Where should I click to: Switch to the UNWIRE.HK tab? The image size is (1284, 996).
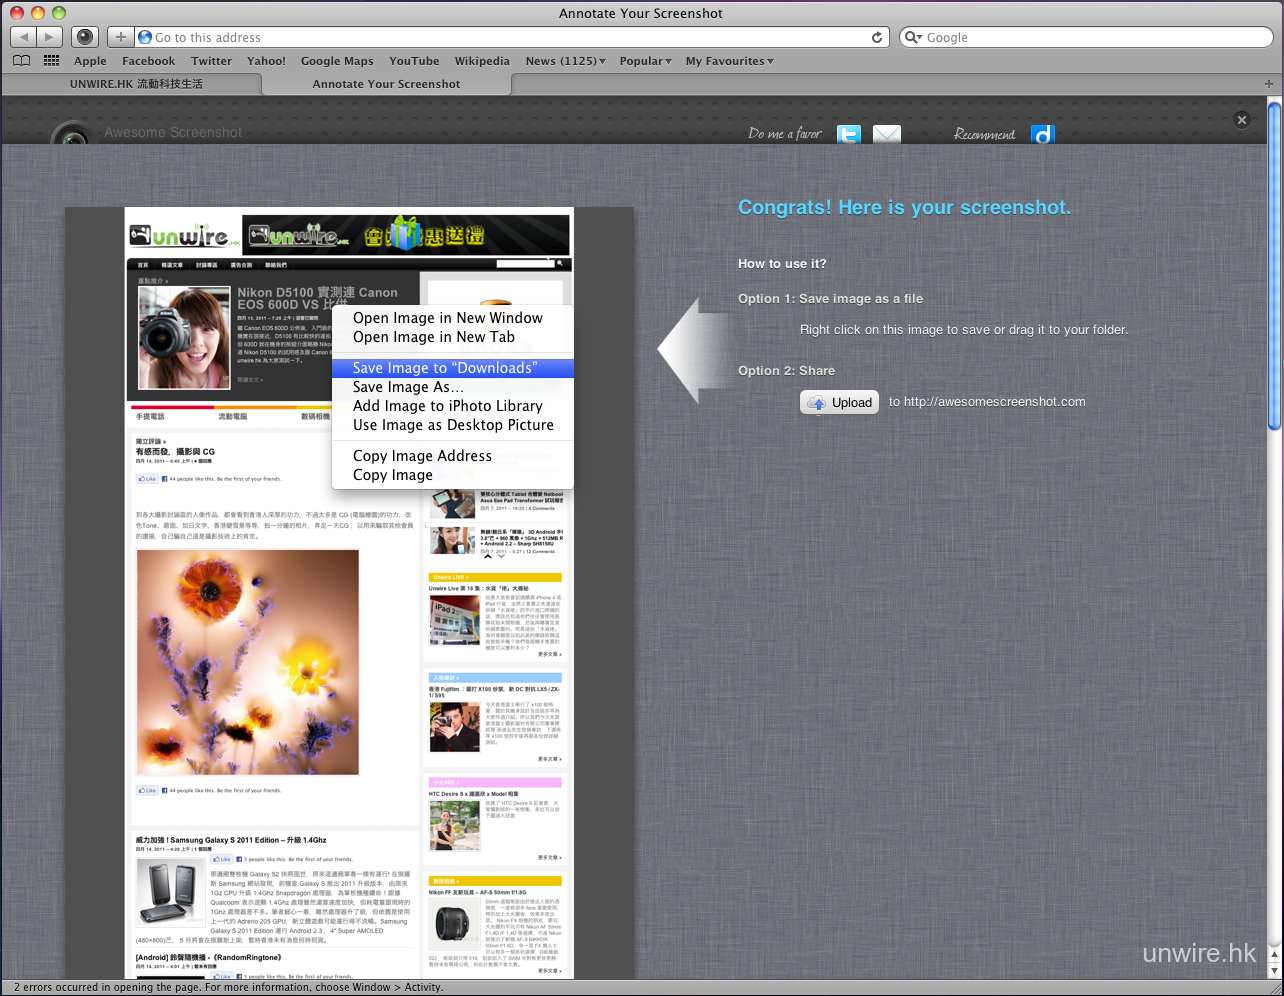point(136,84)
